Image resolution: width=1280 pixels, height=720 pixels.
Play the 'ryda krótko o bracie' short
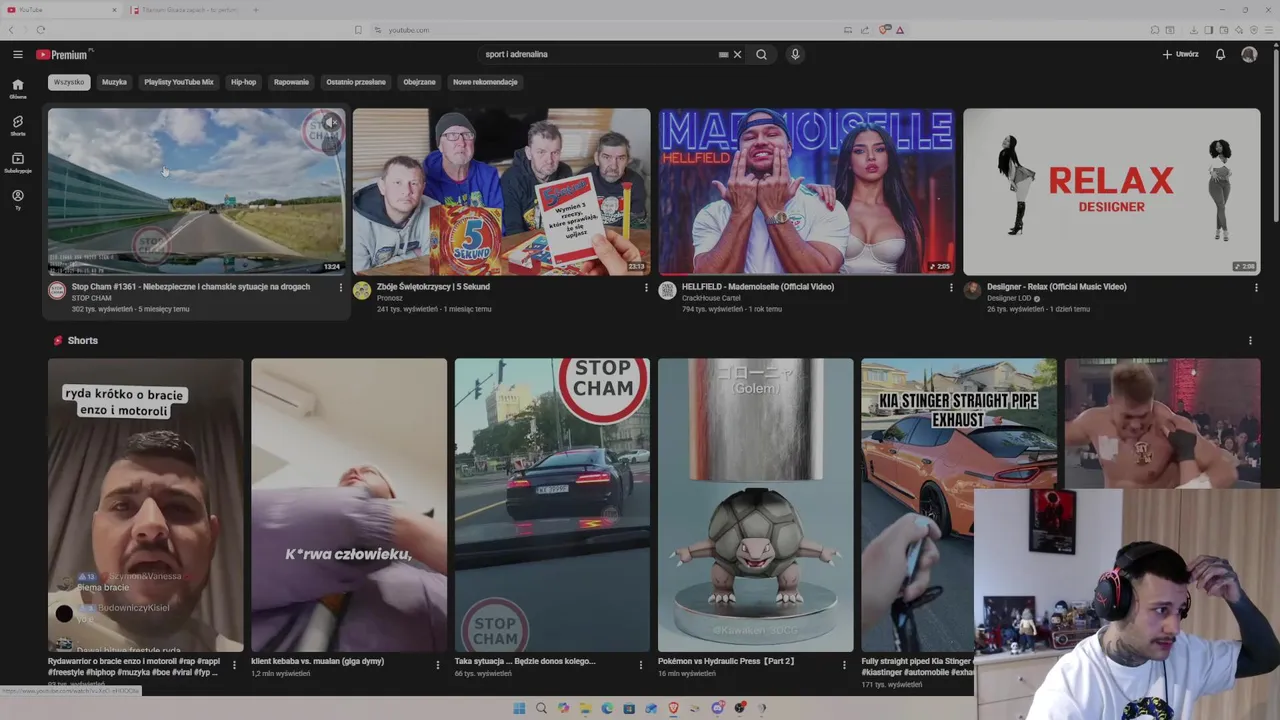click(x=146, y=505)
